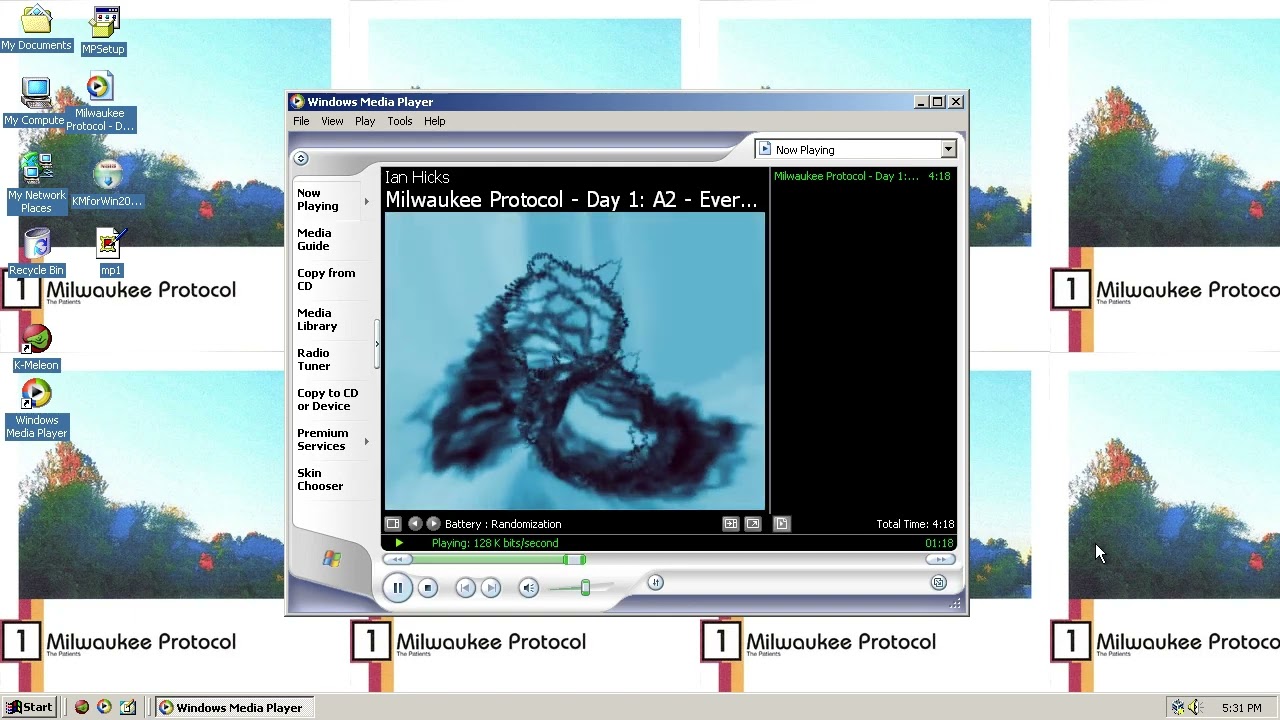Viewport: 1280px width, 720px height.
Task: Open the File menu
Action: click(301, 121)
